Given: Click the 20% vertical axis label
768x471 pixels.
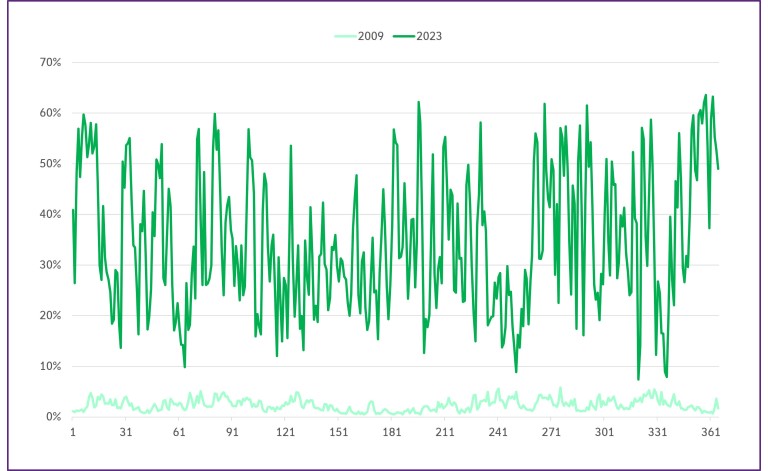Looking at the screenshot, I should pyautogui.click(x=51, y=315).
